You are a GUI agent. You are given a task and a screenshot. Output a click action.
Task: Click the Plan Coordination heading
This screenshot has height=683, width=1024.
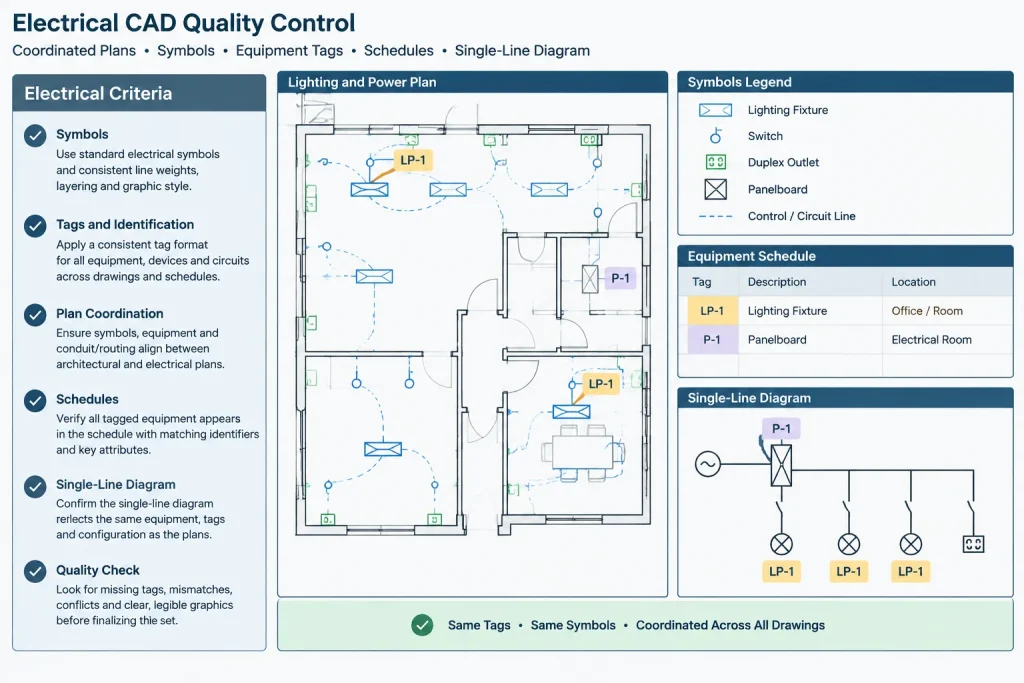click(x=109, y=313)
